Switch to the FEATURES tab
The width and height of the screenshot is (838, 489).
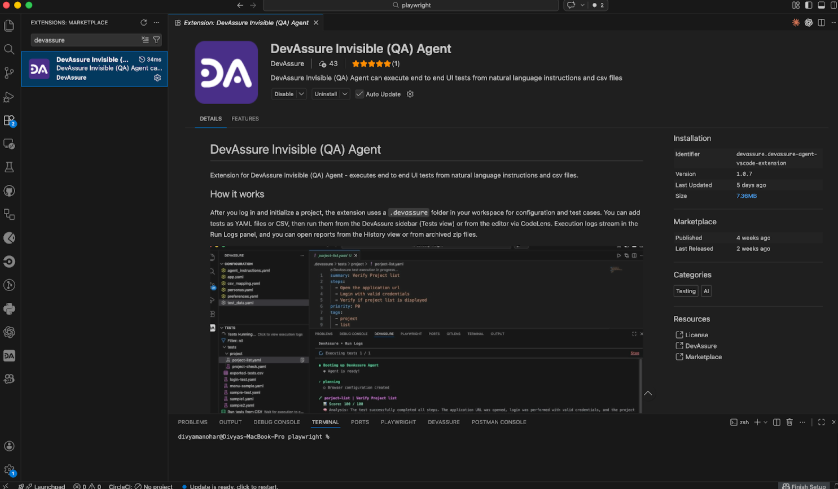pos(245,119)
